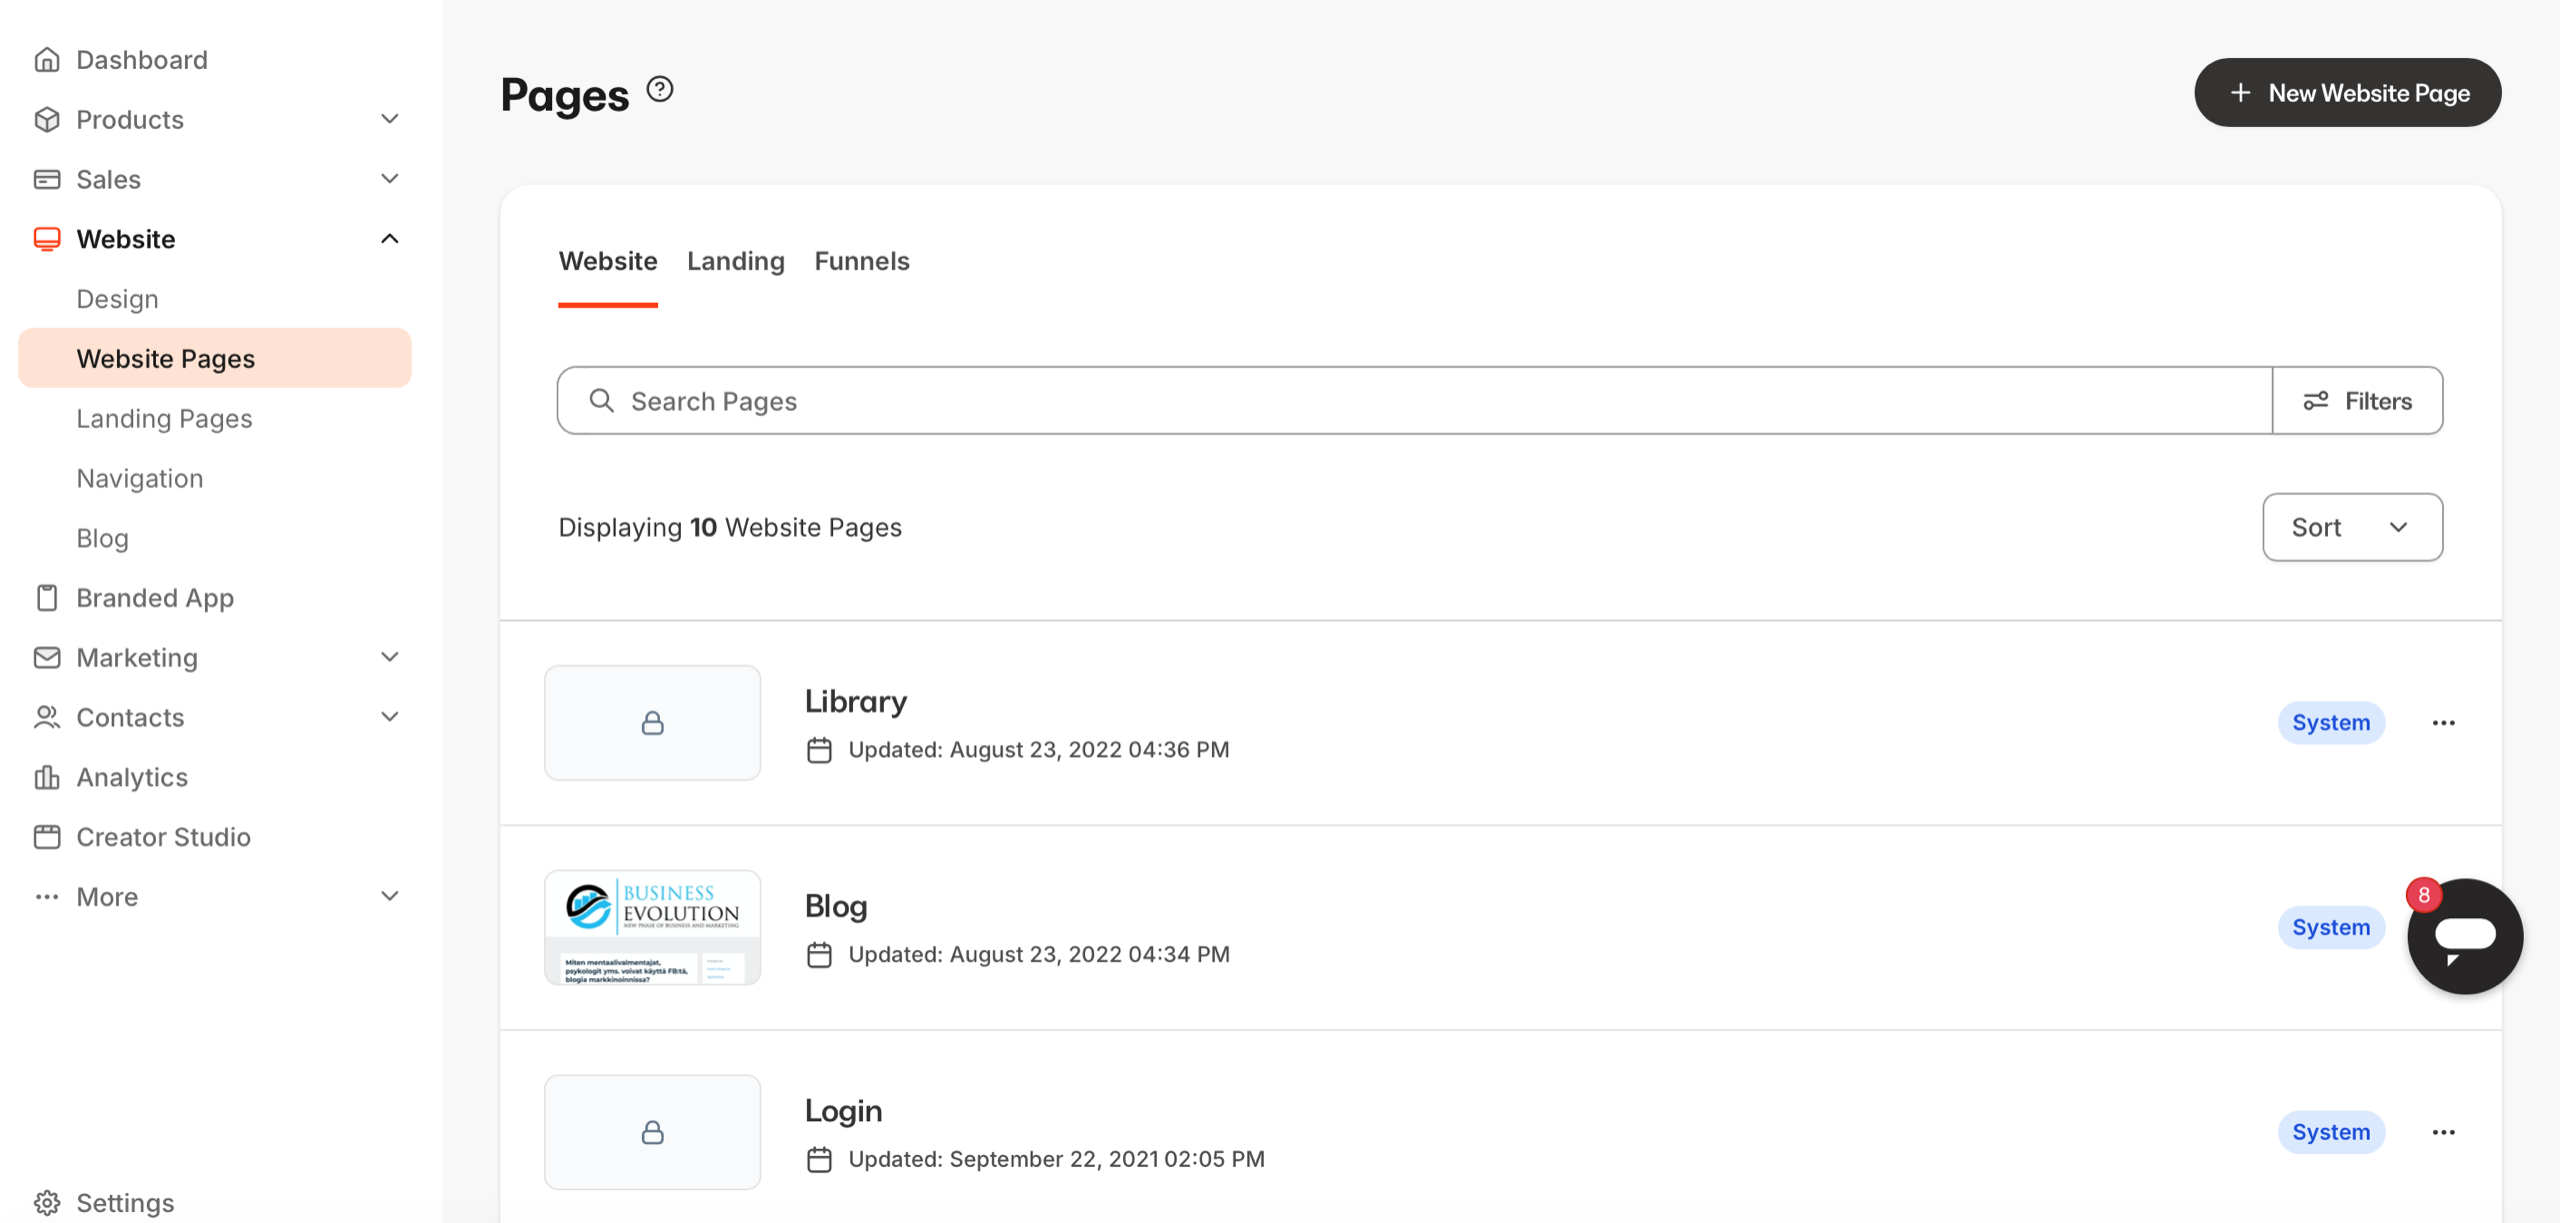Open the Blog page thumbnail
The width and height of the screenshot is (2560, 1223).
coord(652,927)
